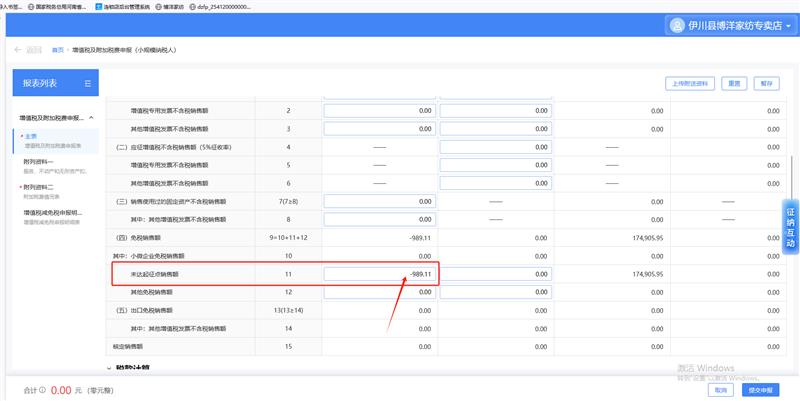Collapse the 报表列表 panel via menu icon
Image resolution: width=800 pixels, height=401 pixels.
88,83
